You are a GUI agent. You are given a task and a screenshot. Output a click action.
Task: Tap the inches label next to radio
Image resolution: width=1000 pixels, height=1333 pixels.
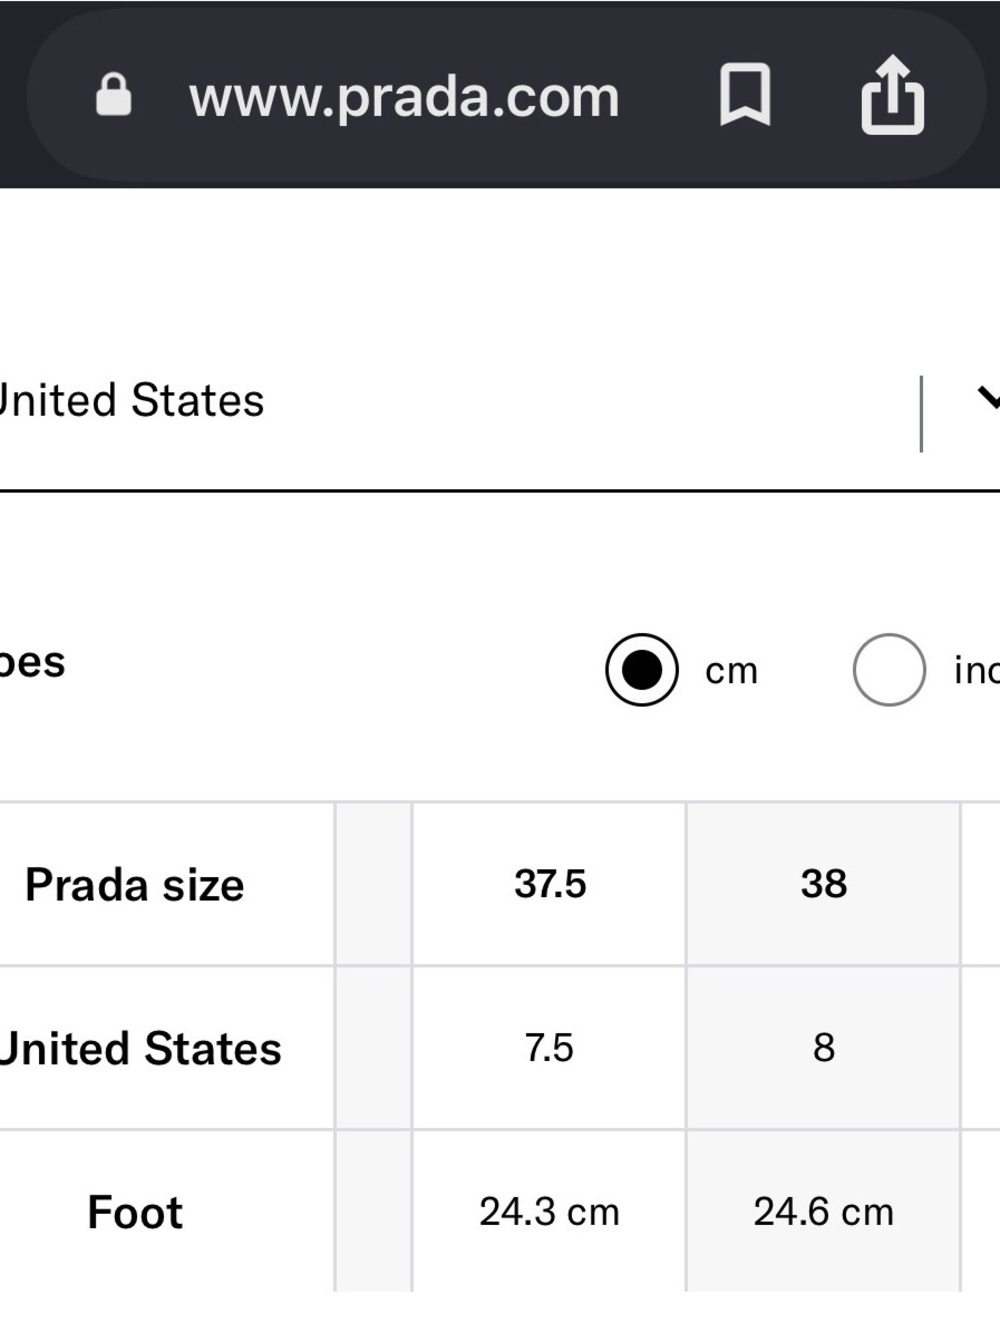click(x=977, y=671)
